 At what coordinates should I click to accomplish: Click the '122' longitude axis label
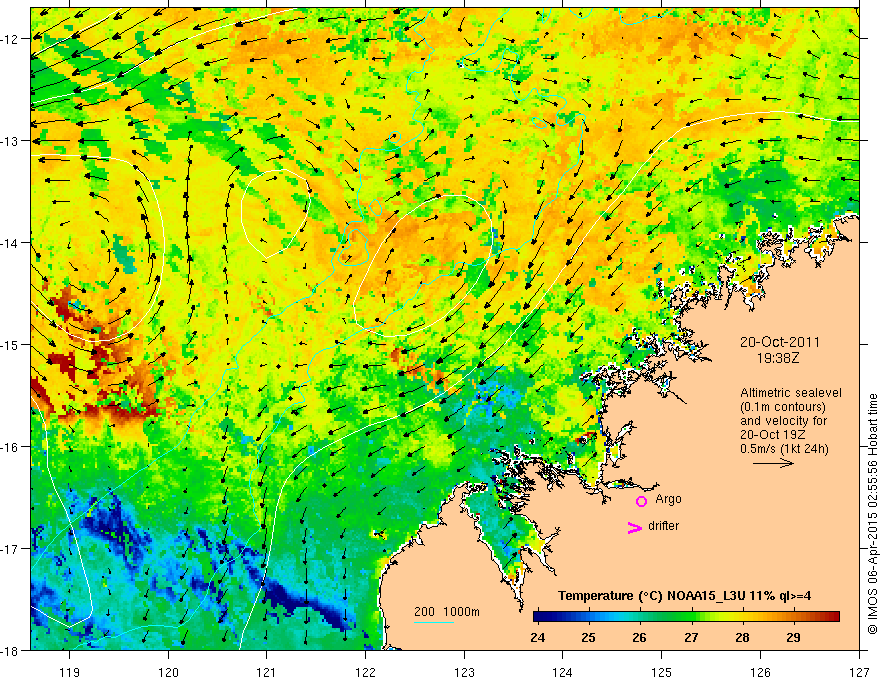pos(365,672)
